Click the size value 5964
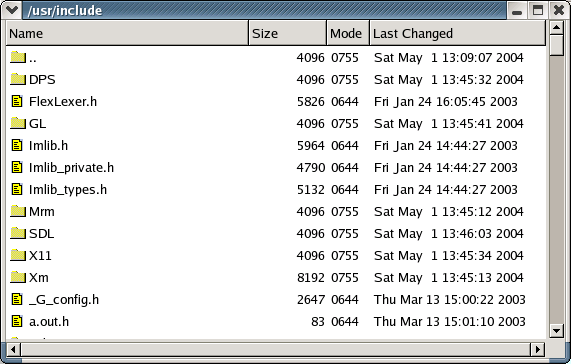571x364 pixels. 311,146
